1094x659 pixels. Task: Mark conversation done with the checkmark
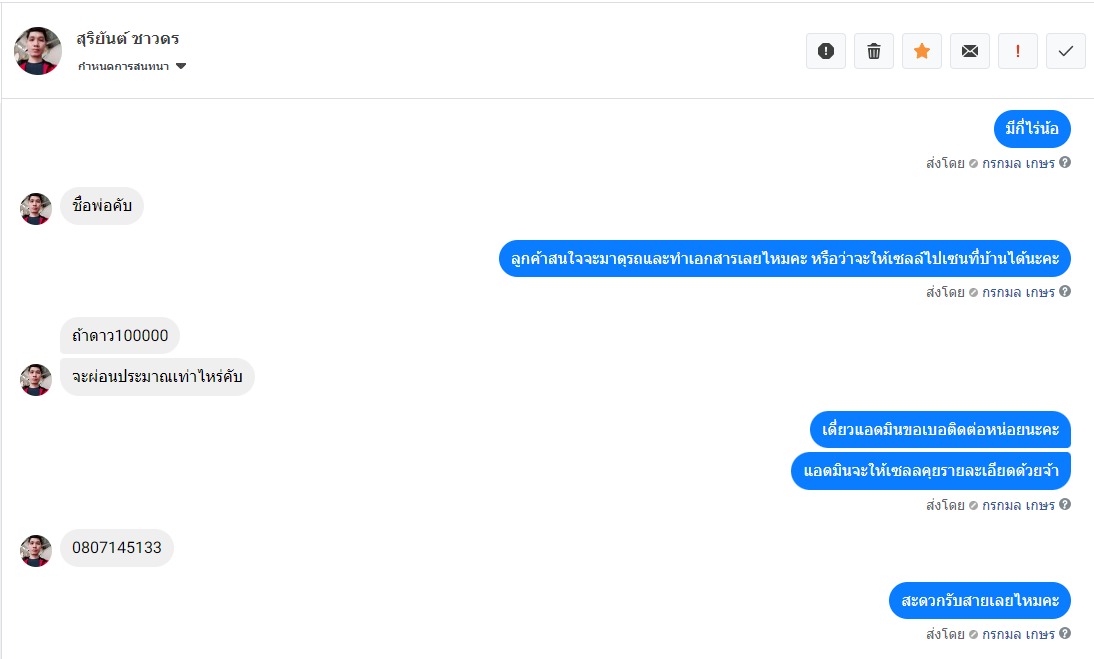point(1066,51)
